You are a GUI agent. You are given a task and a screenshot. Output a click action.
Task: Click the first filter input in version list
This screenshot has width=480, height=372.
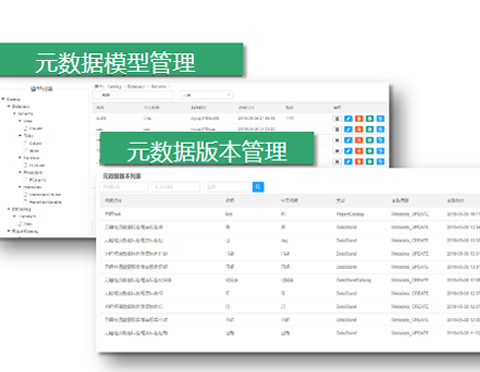[124, 187]
